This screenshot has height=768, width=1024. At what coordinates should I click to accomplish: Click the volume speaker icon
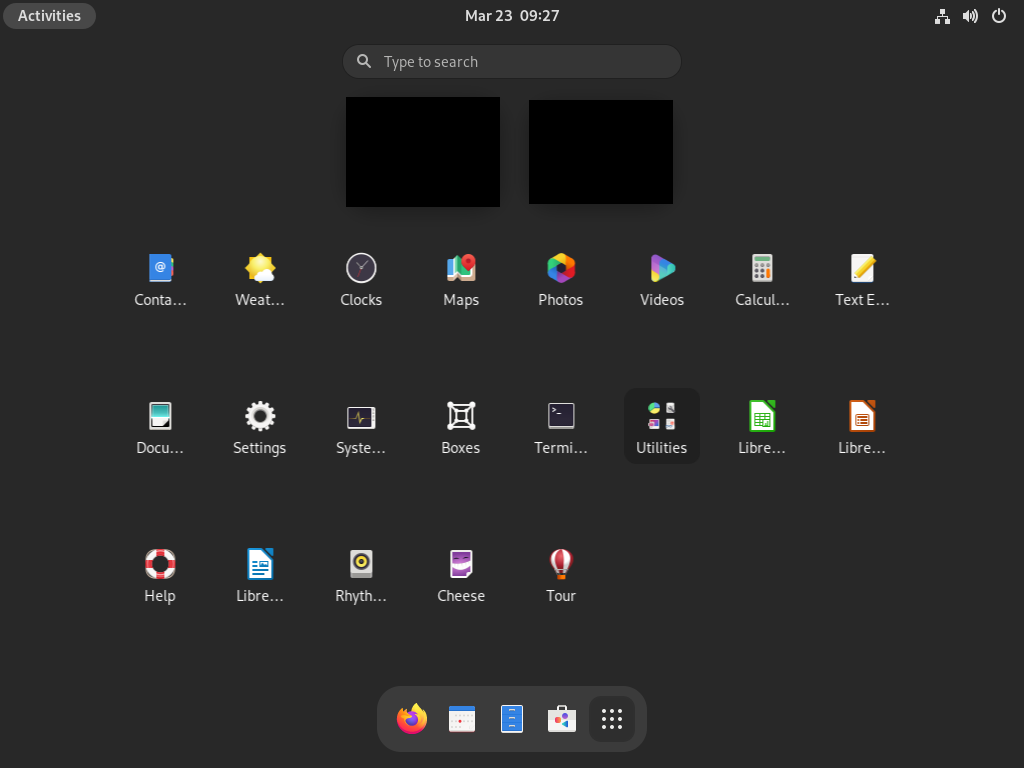pyautogui.click(x=970, y=16)
